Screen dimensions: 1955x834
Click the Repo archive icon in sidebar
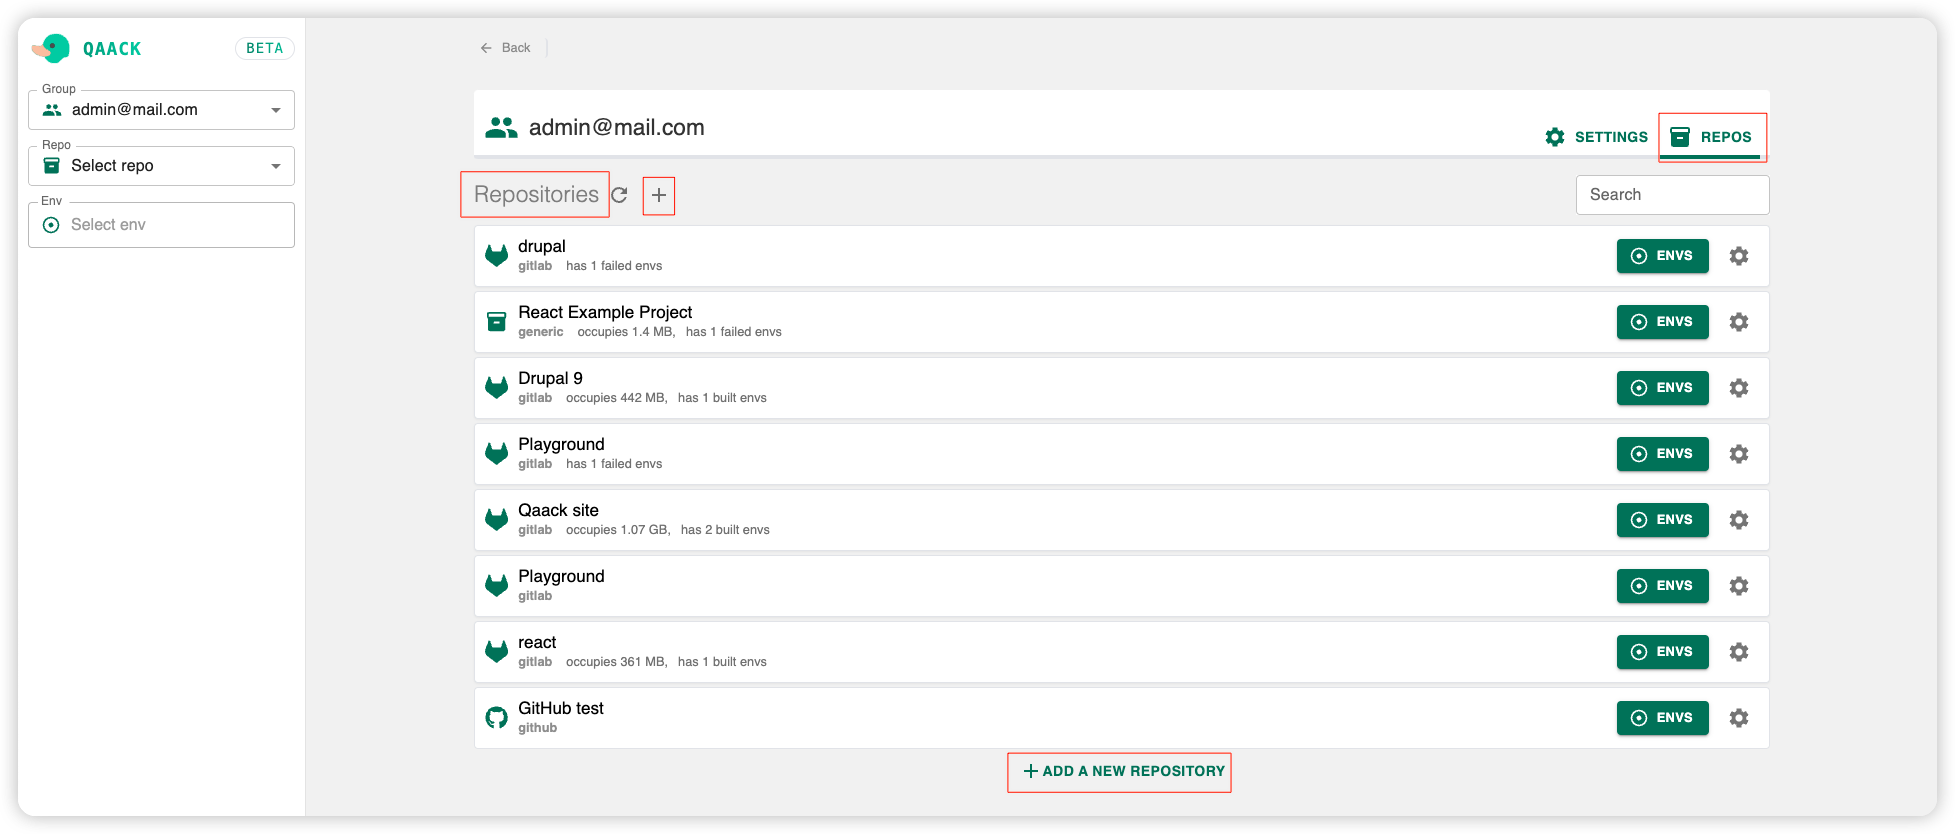coord(52,165)
